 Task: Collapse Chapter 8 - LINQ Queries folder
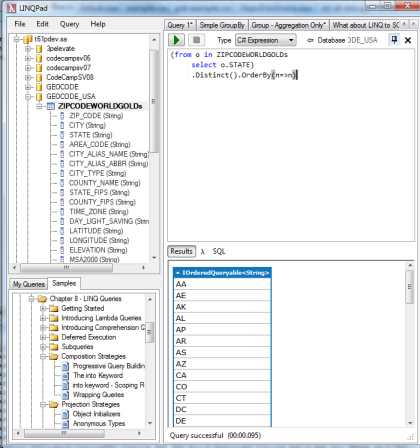tap(32, 299)
